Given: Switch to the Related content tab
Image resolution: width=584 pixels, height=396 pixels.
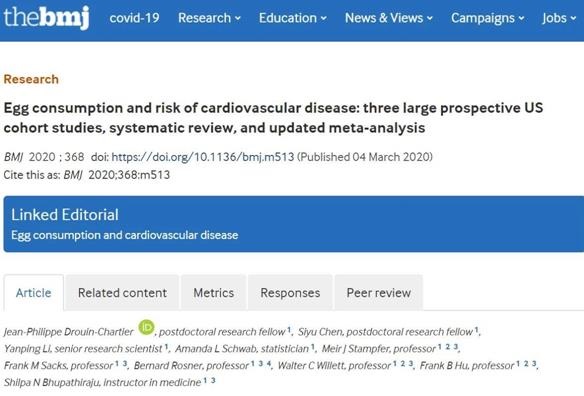Looking at the screenshot, I should (x=122, y=293).
